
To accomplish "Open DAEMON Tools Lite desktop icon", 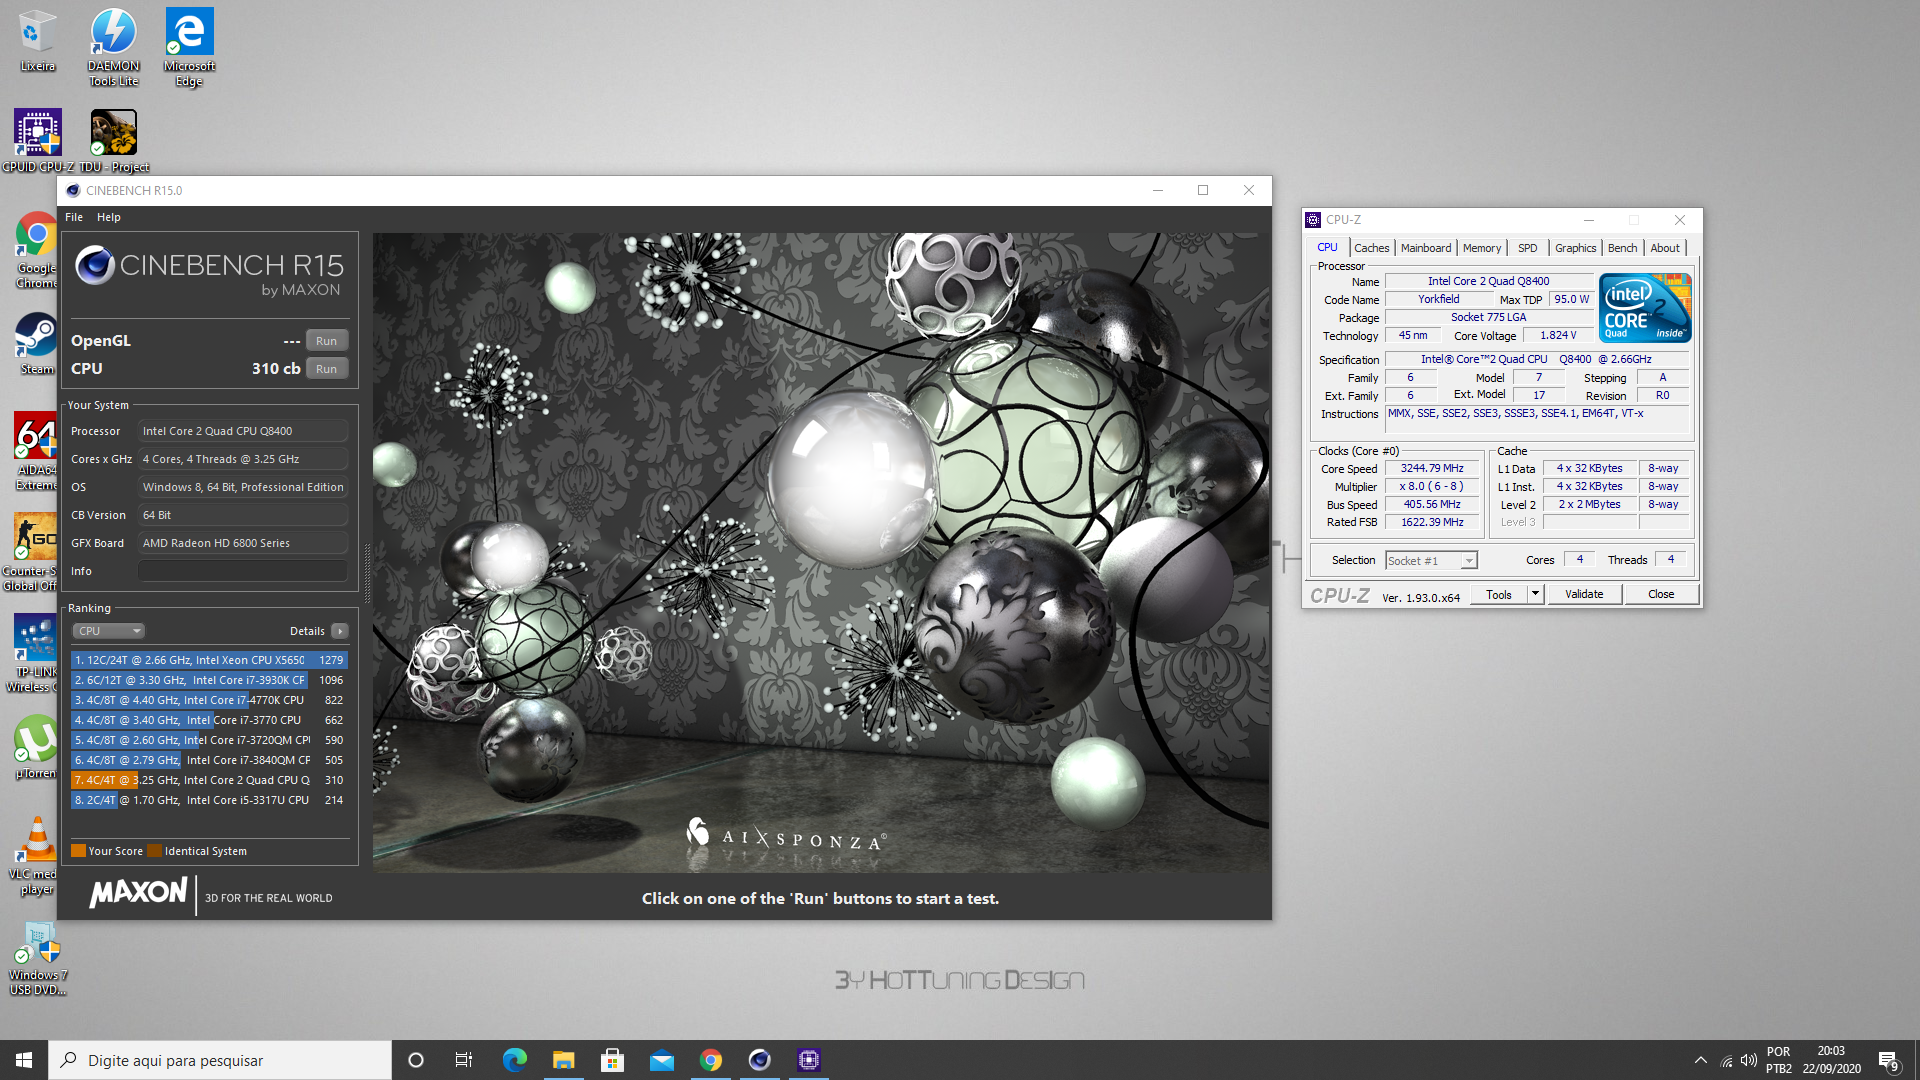I will 113,47.
